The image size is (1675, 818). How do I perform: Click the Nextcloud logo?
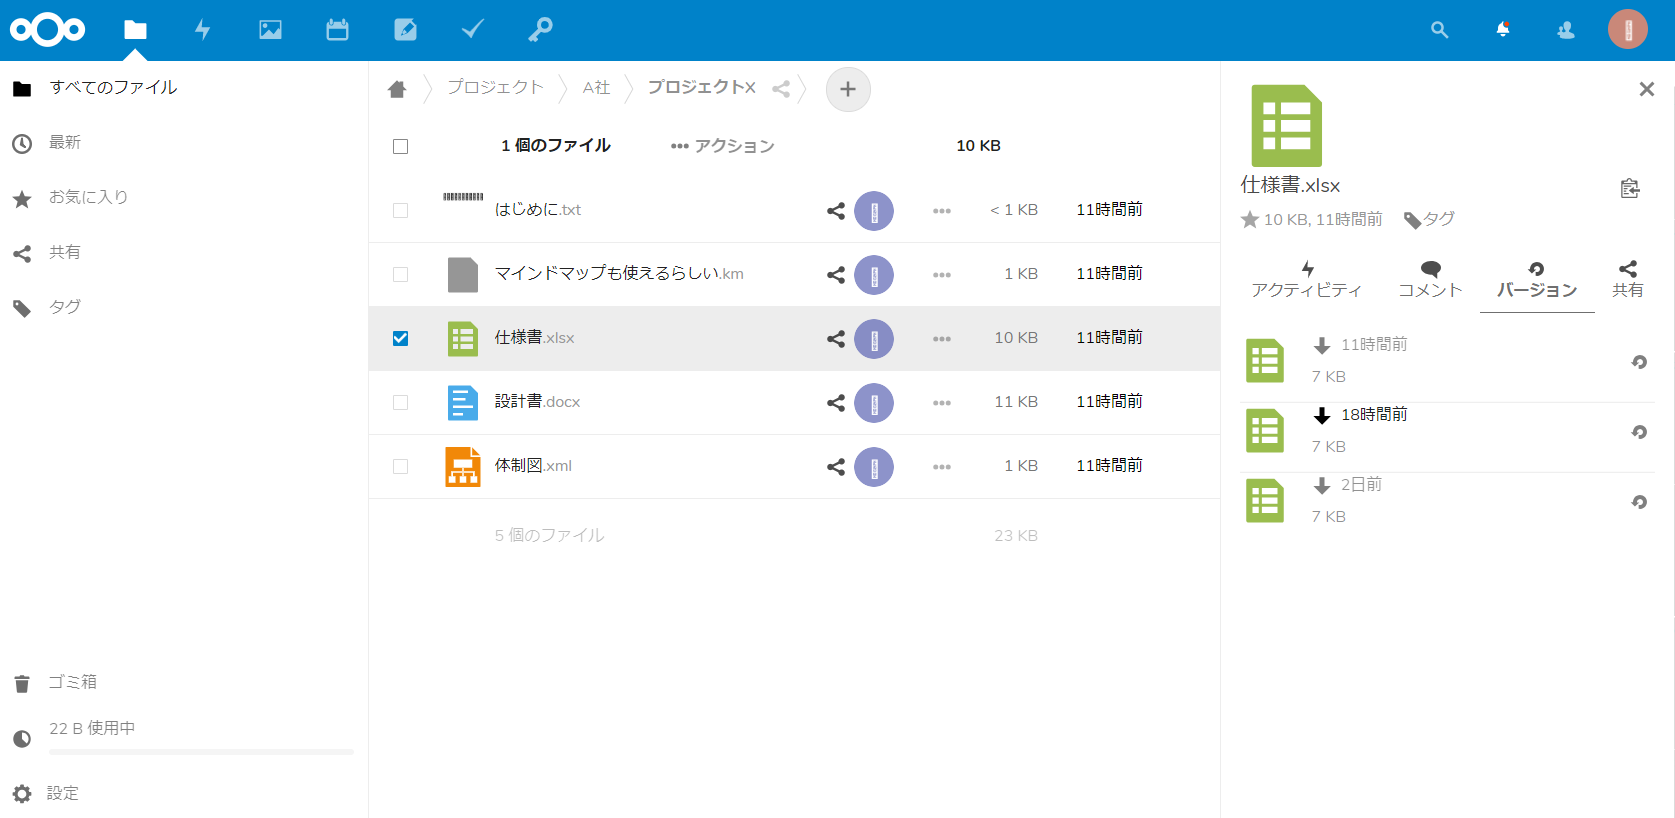point(47,30)
